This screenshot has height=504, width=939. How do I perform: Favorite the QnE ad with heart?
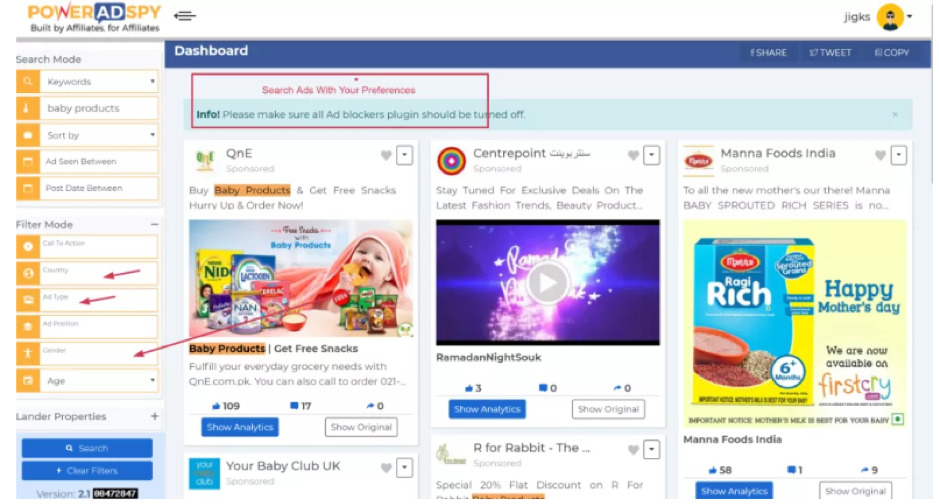[386, 156]
